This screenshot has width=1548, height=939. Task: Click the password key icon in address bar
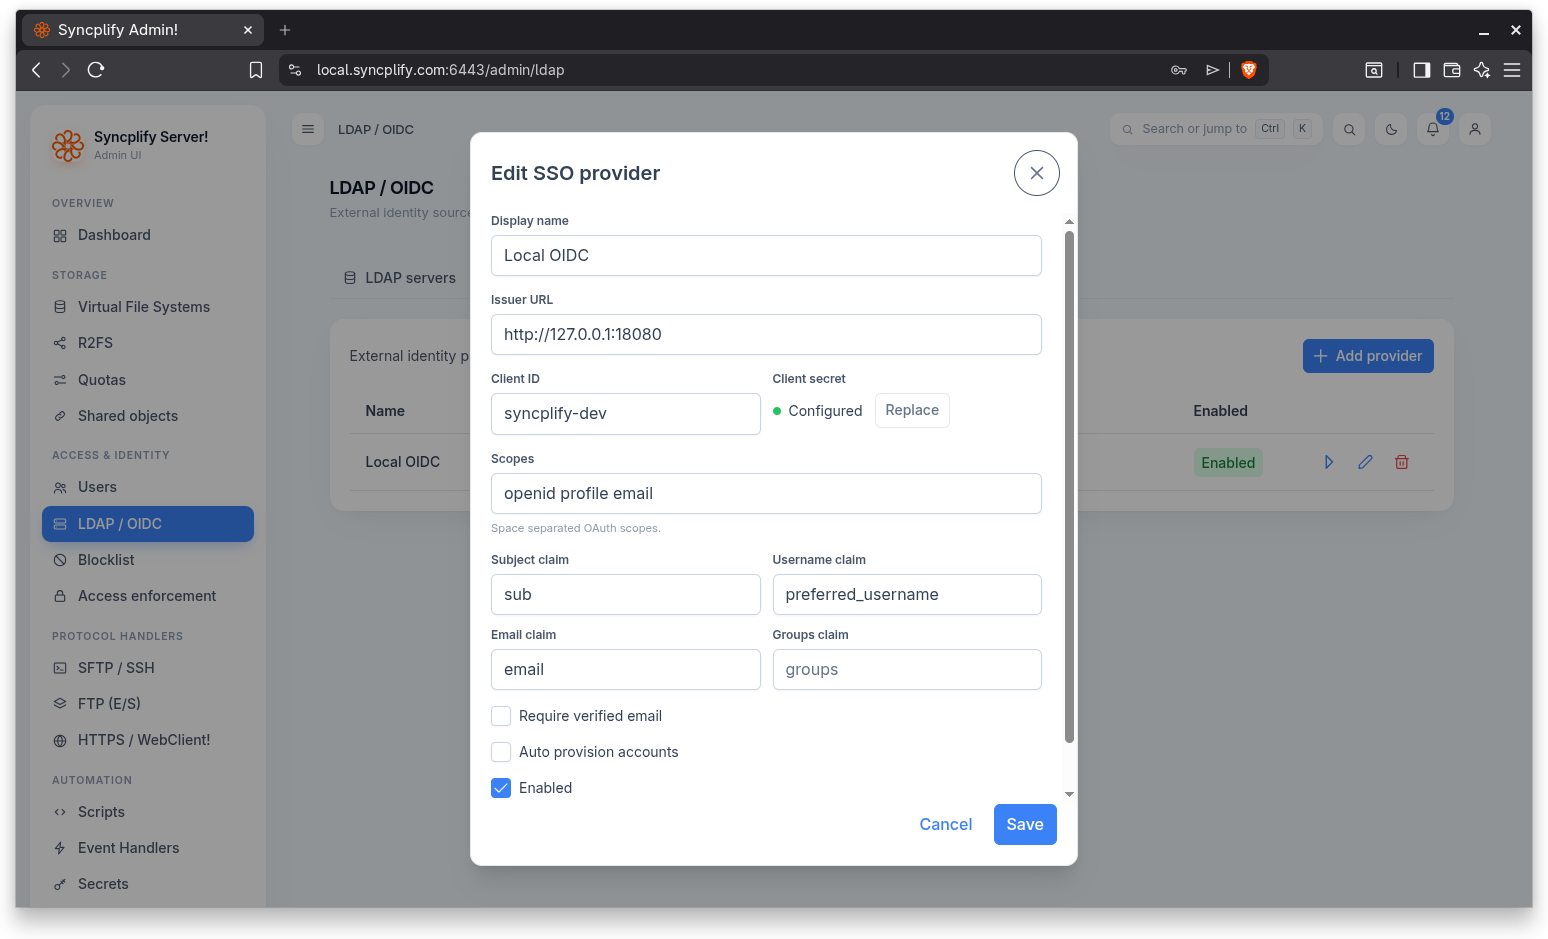(1179, 70)
